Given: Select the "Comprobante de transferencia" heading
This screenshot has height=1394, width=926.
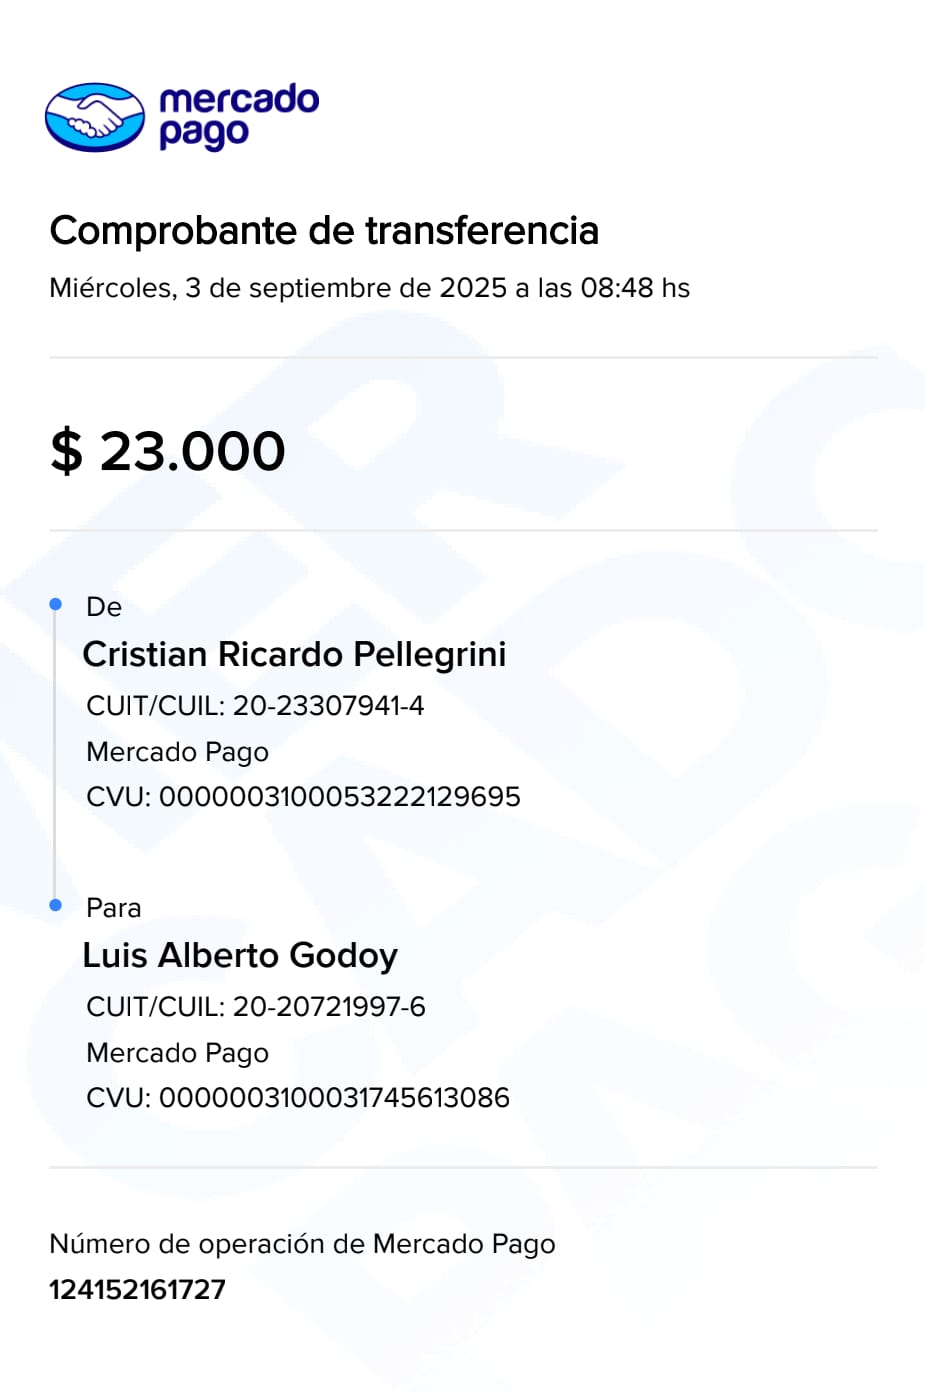Looking at the screenshot, I should (324, 231).
